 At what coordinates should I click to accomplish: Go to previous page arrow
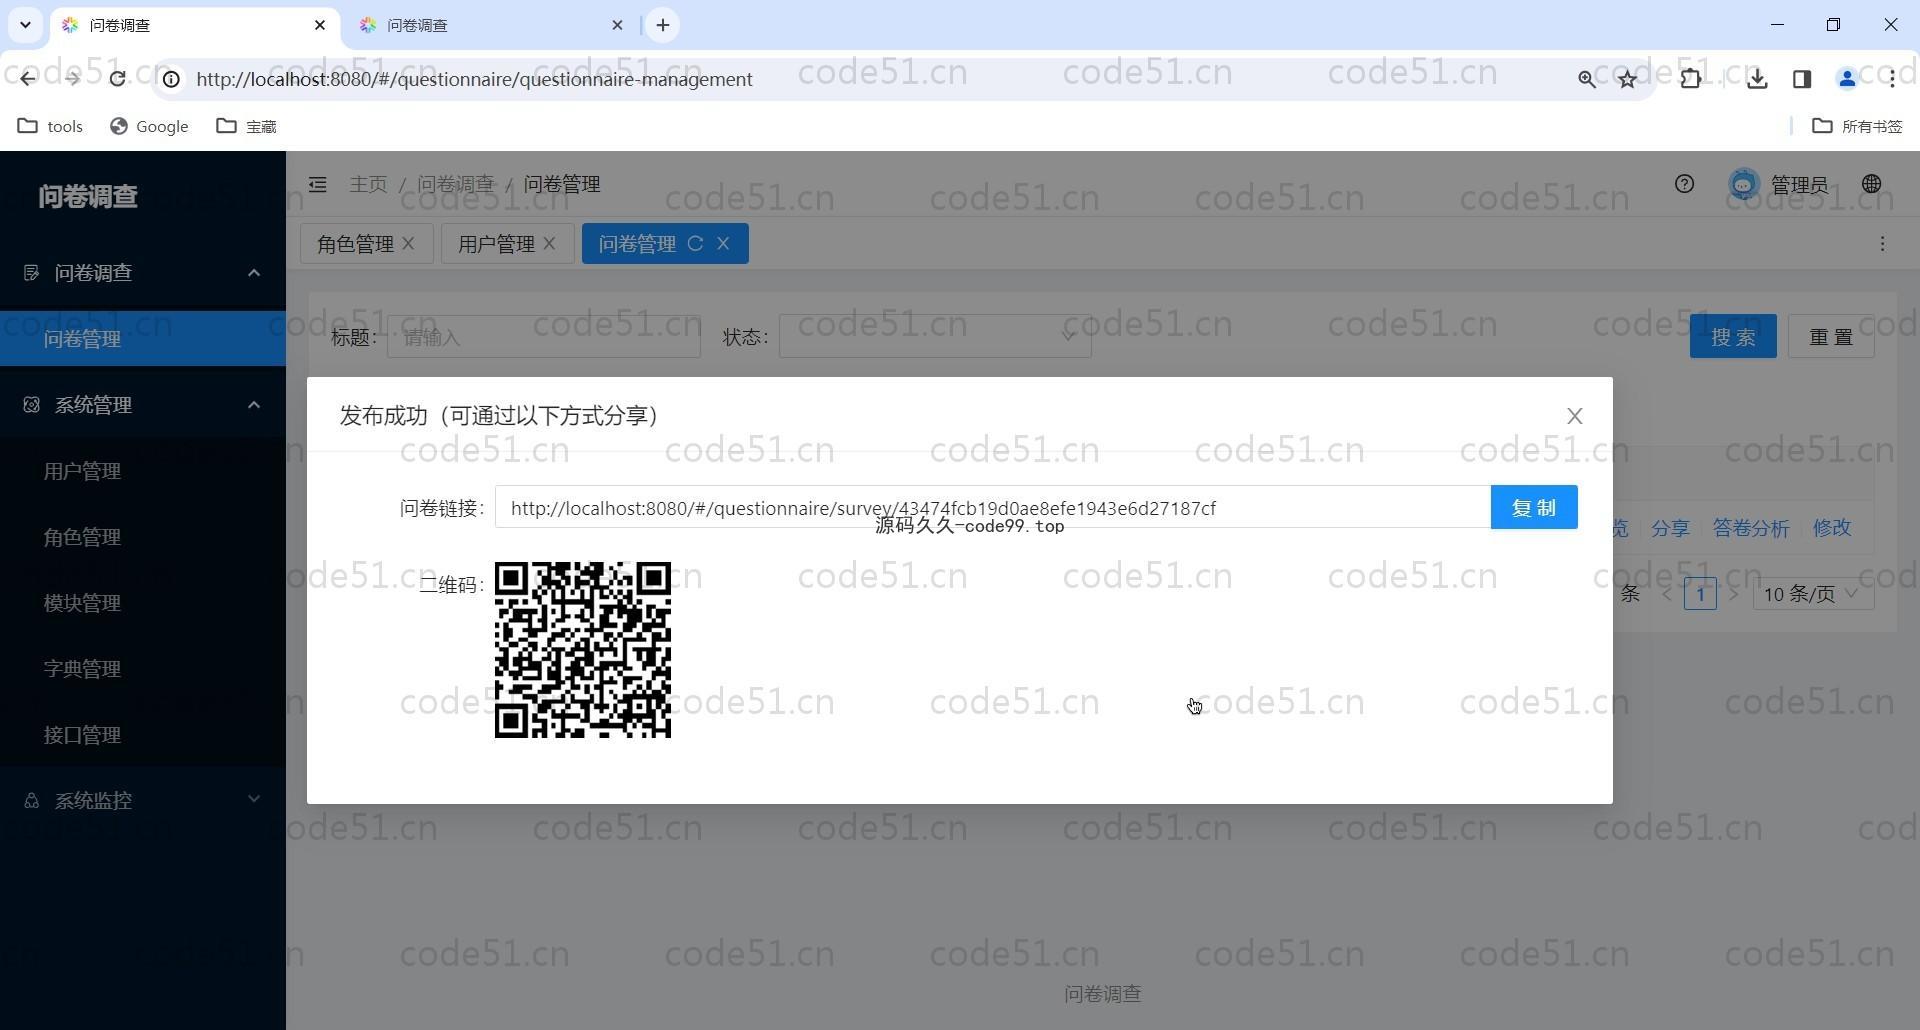pyautogui.click(x=1666, y=594)
